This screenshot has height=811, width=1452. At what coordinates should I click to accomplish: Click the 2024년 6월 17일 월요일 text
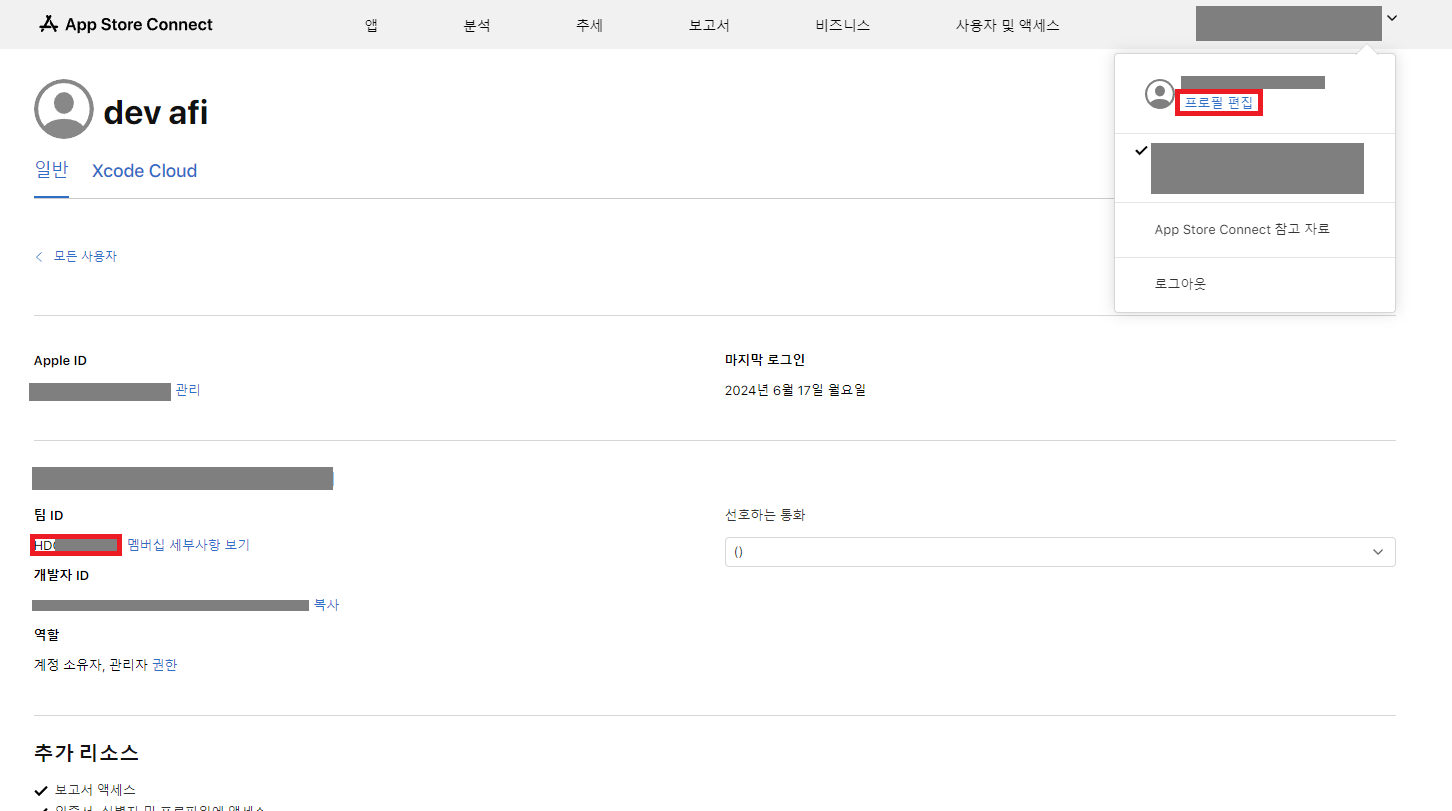795,390
